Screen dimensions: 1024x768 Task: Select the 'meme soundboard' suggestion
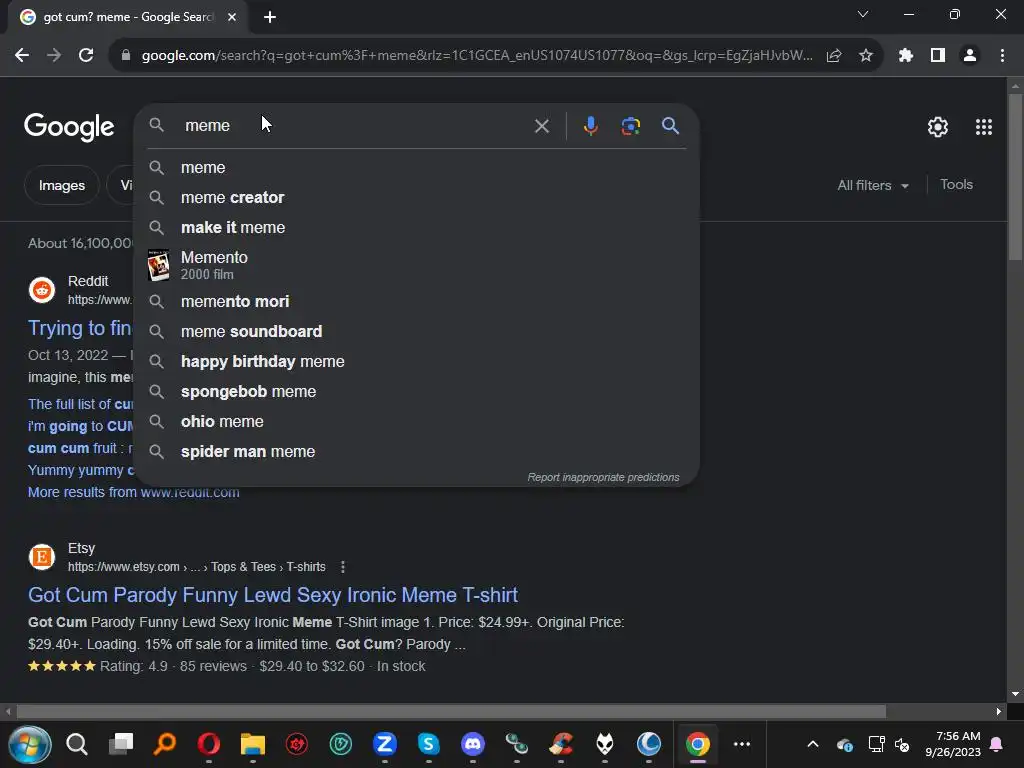coord(417,332)
